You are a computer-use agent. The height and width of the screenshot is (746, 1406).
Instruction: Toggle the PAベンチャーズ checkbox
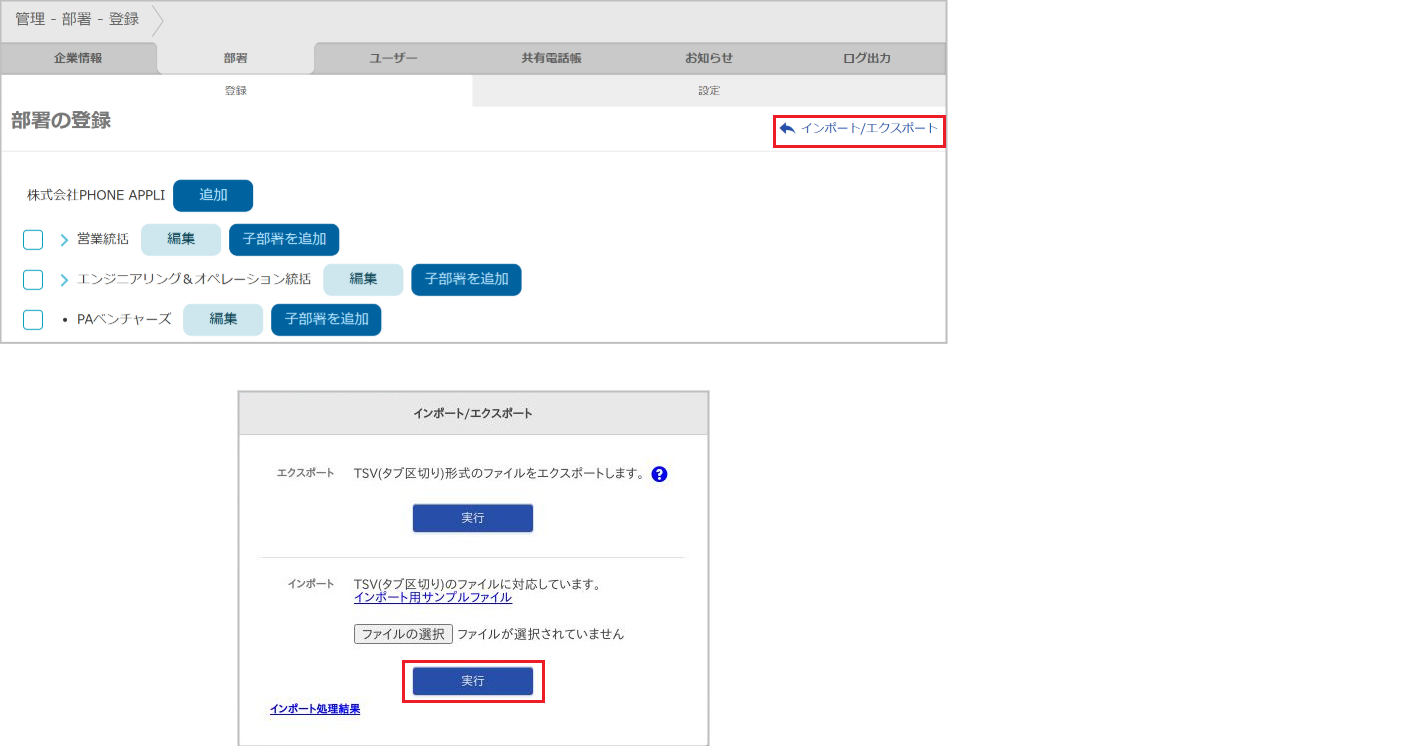coord(33,320)
